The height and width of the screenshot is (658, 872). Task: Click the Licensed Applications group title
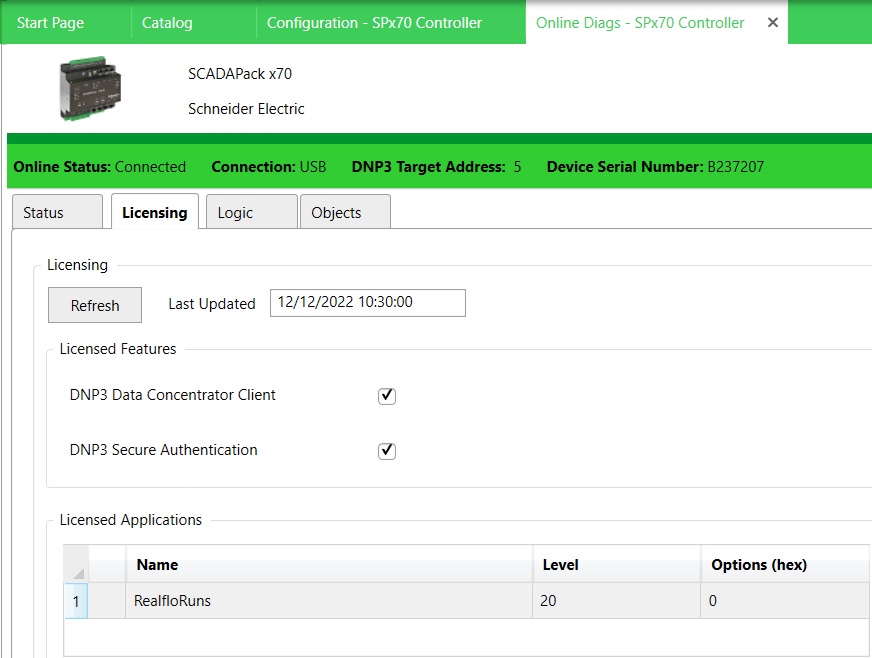pos(131,520)
